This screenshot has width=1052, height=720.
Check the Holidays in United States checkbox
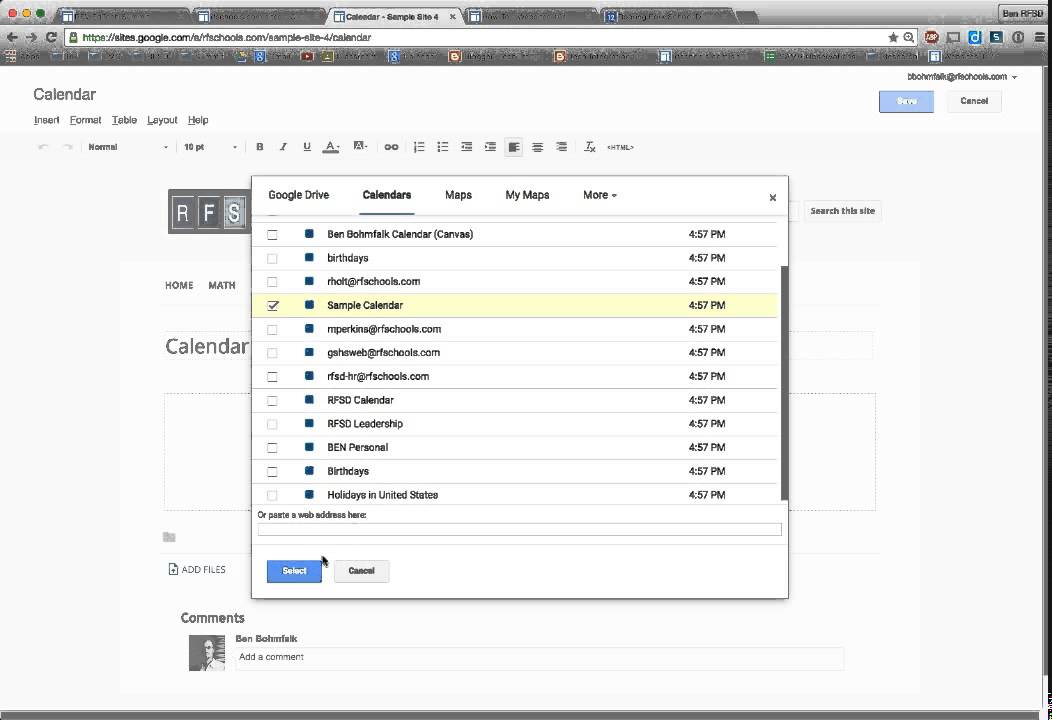tap(272, 495)
